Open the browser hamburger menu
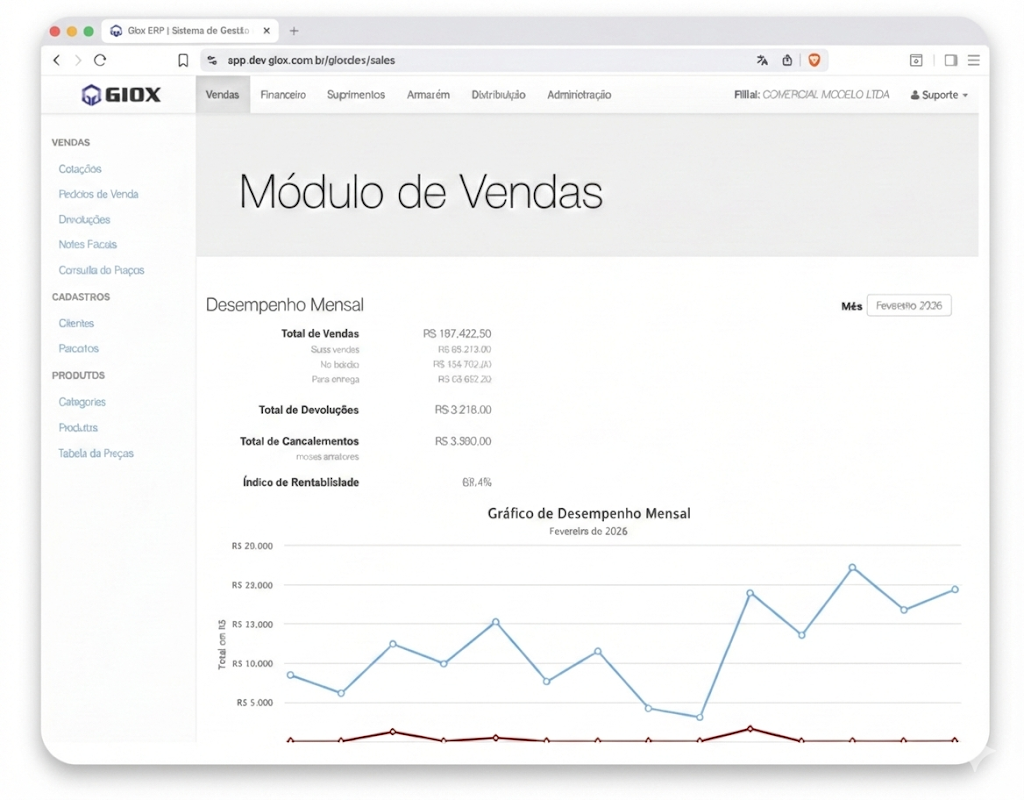 pyautogui.click(x=973, y=60)
